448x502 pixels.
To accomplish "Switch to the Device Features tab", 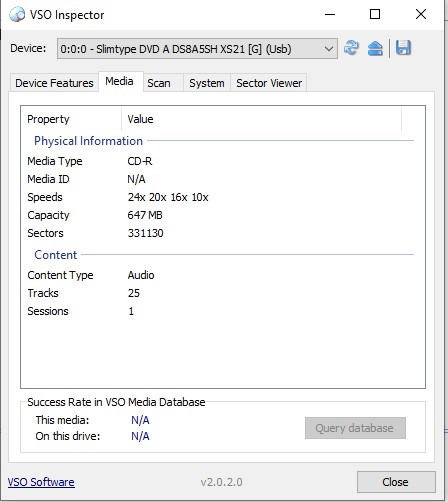I will (54, 83).
